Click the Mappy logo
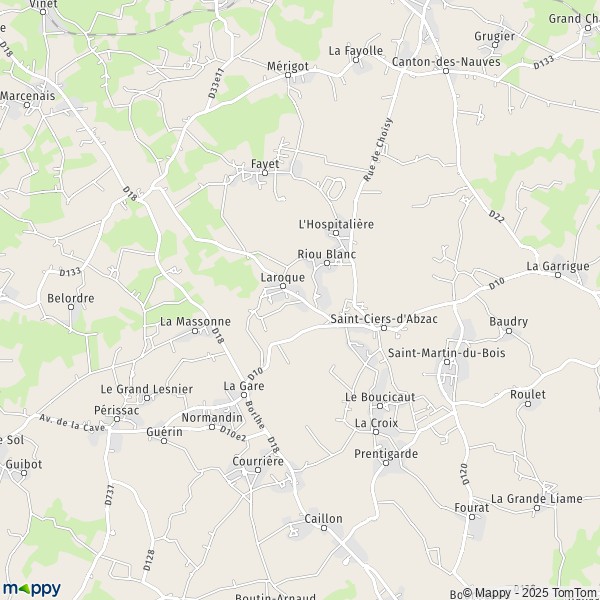The image size is (600, 600). point(32,589)
